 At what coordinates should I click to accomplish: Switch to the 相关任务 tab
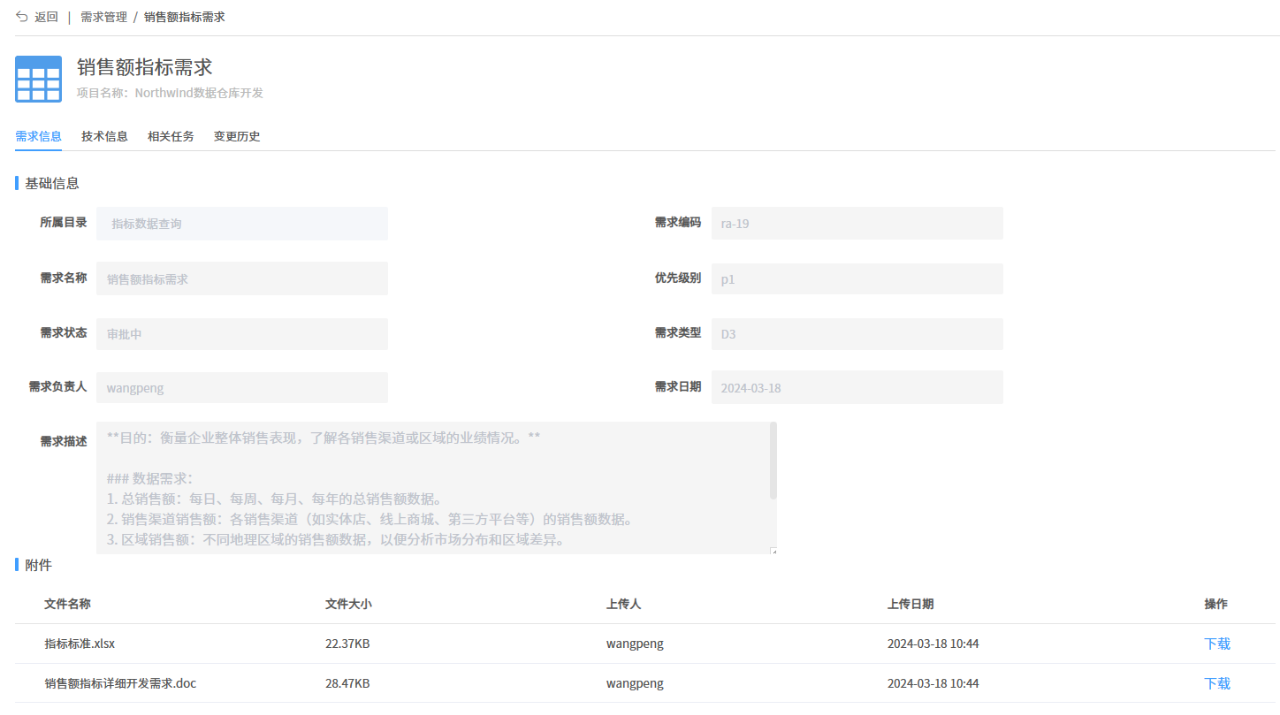tap(171, 137)
